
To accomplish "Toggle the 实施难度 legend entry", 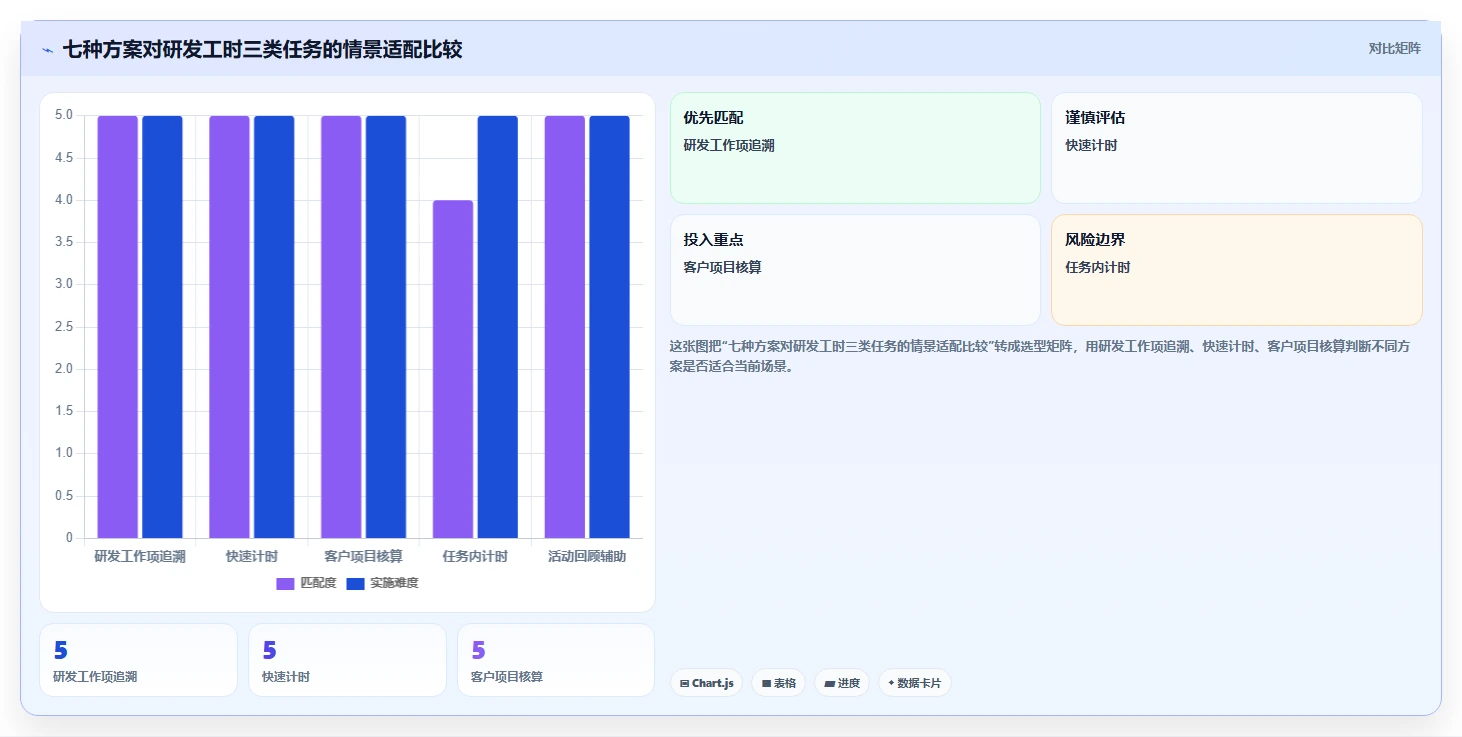I will [x=382, y=583].
